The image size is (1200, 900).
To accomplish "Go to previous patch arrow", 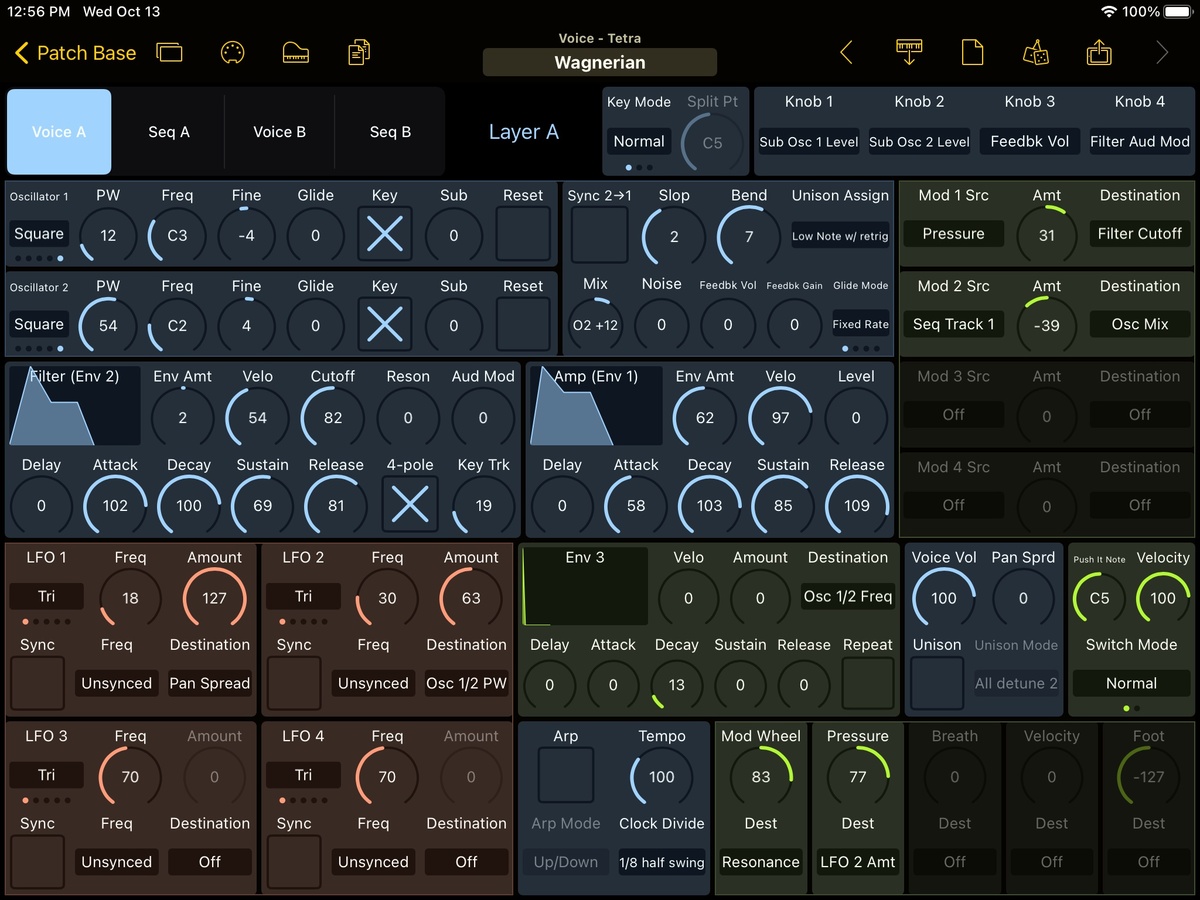I will pyautogui.click(x=846, y=53).
